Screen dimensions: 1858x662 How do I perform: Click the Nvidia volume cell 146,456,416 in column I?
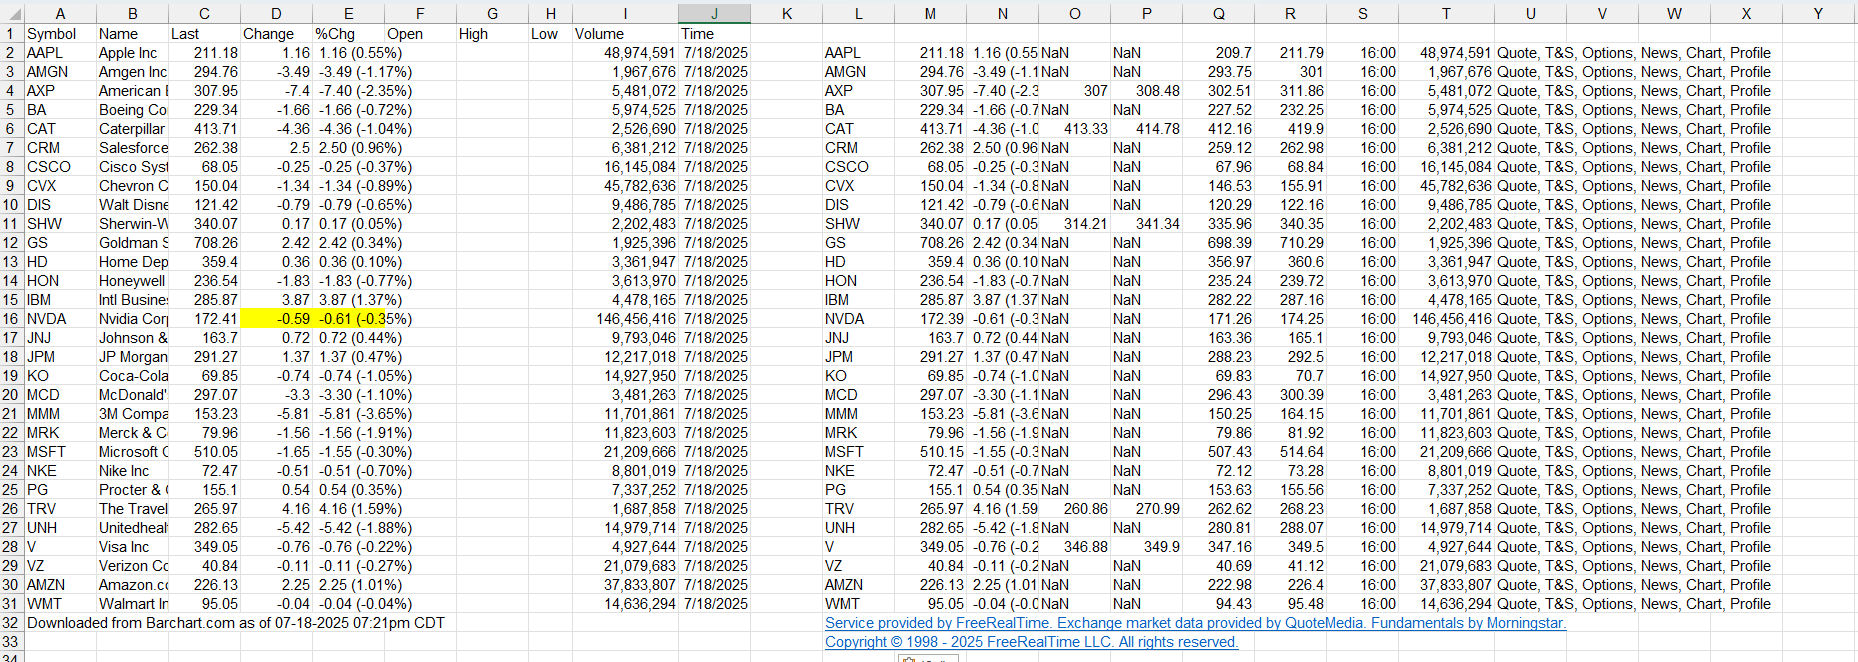[625, 319]
